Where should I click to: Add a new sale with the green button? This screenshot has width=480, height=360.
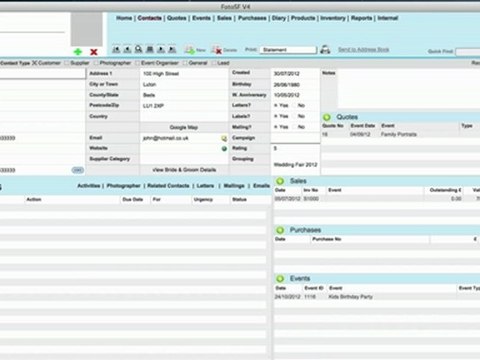280,181
